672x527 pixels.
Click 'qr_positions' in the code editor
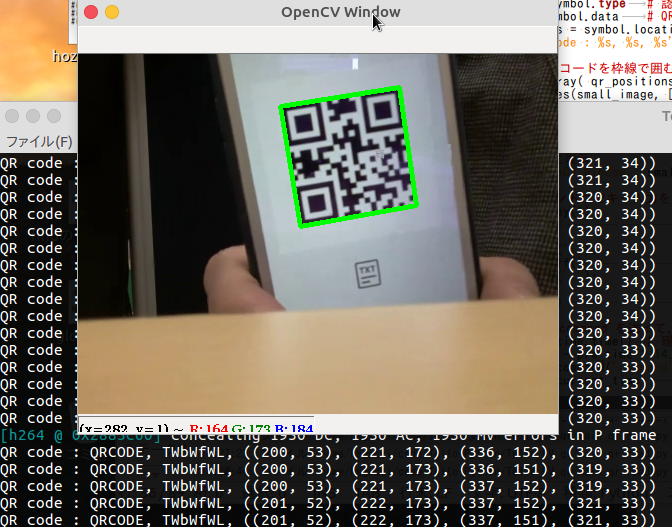click(631, 81)
